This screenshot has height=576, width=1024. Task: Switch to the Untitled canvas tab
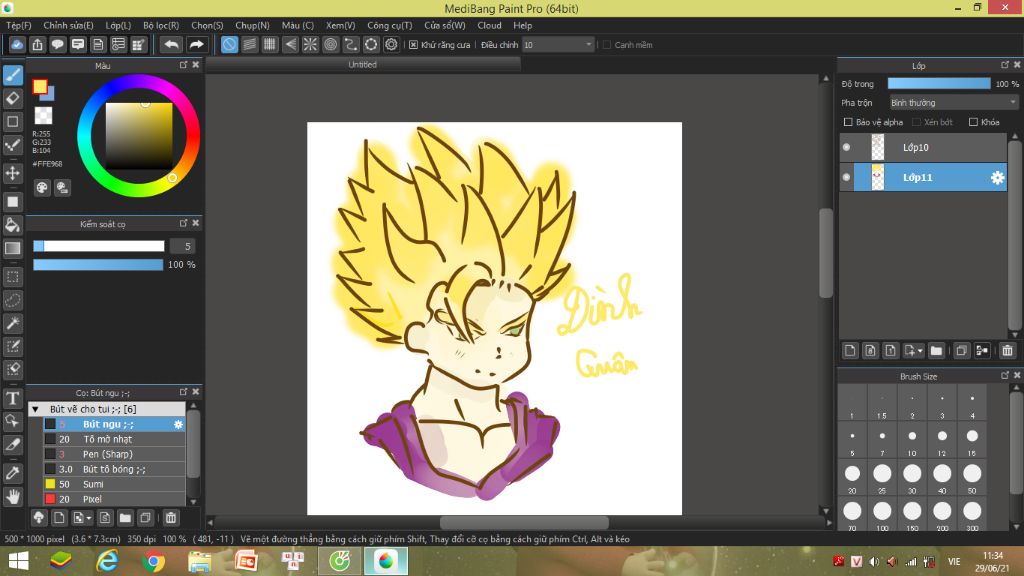(362, 65)
